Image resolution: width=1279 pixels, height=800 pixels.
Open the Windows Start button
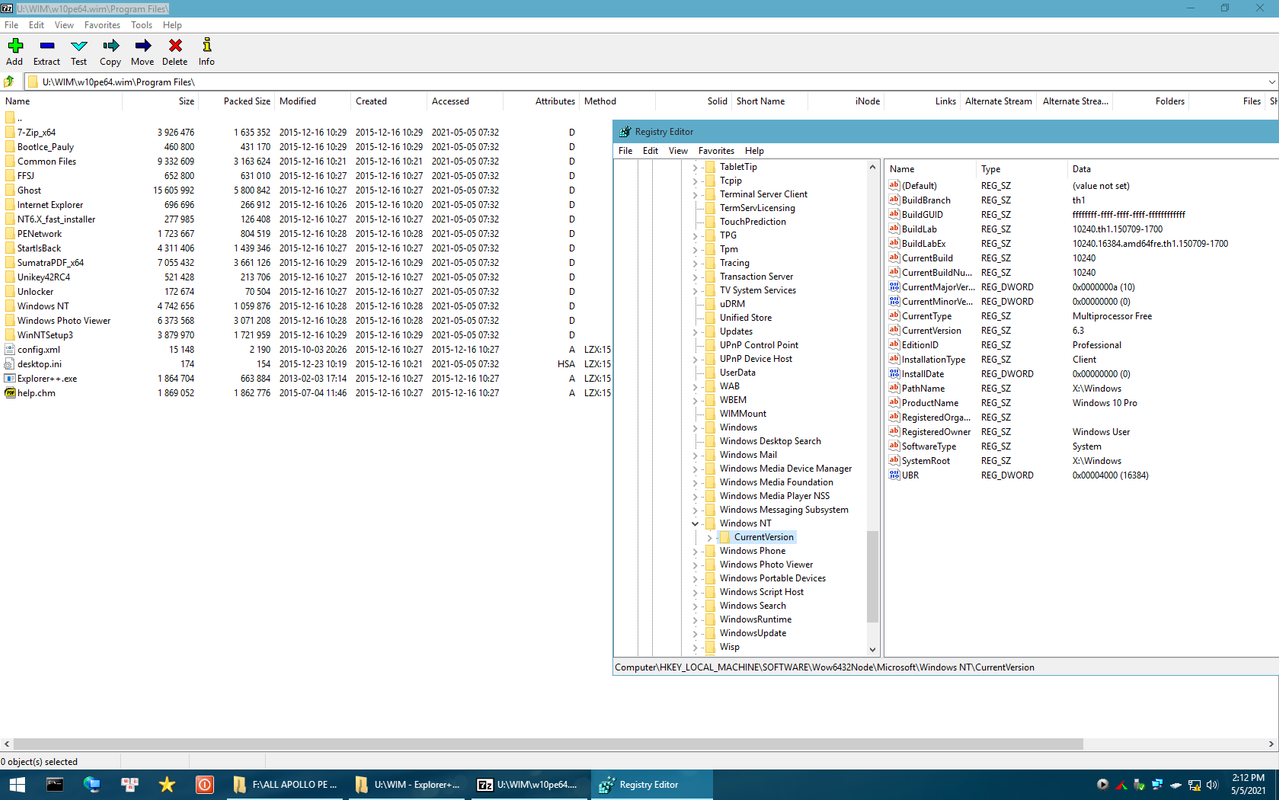[18, 785]
